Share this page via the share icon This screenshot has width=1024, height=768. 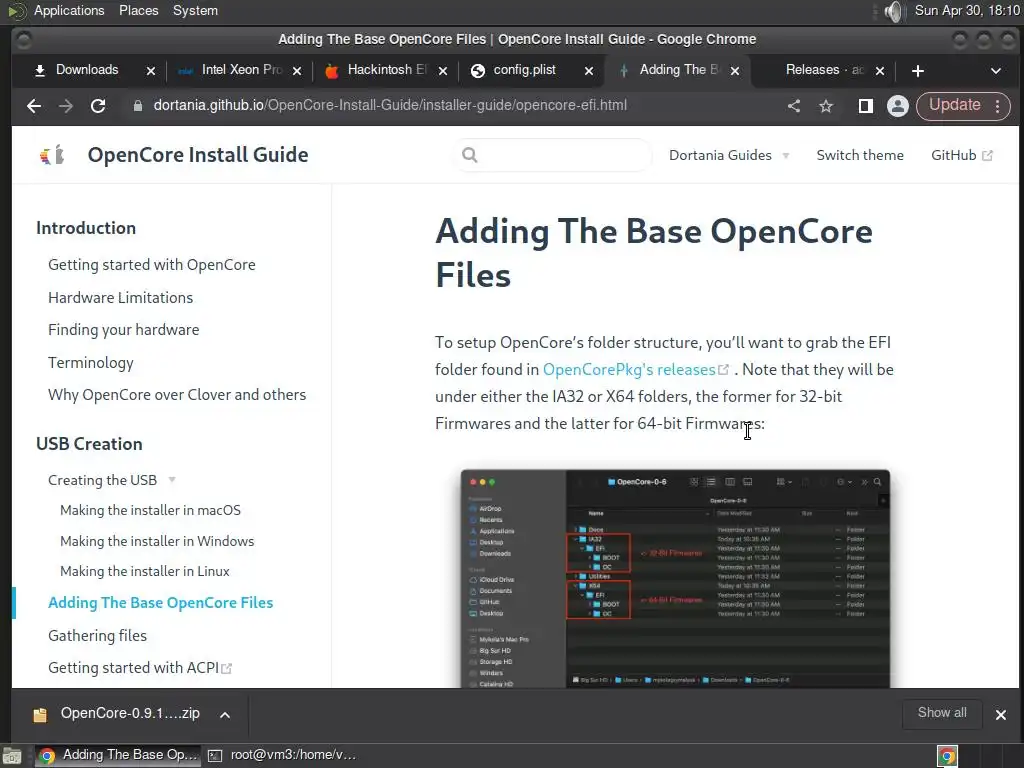coord(794,106)
